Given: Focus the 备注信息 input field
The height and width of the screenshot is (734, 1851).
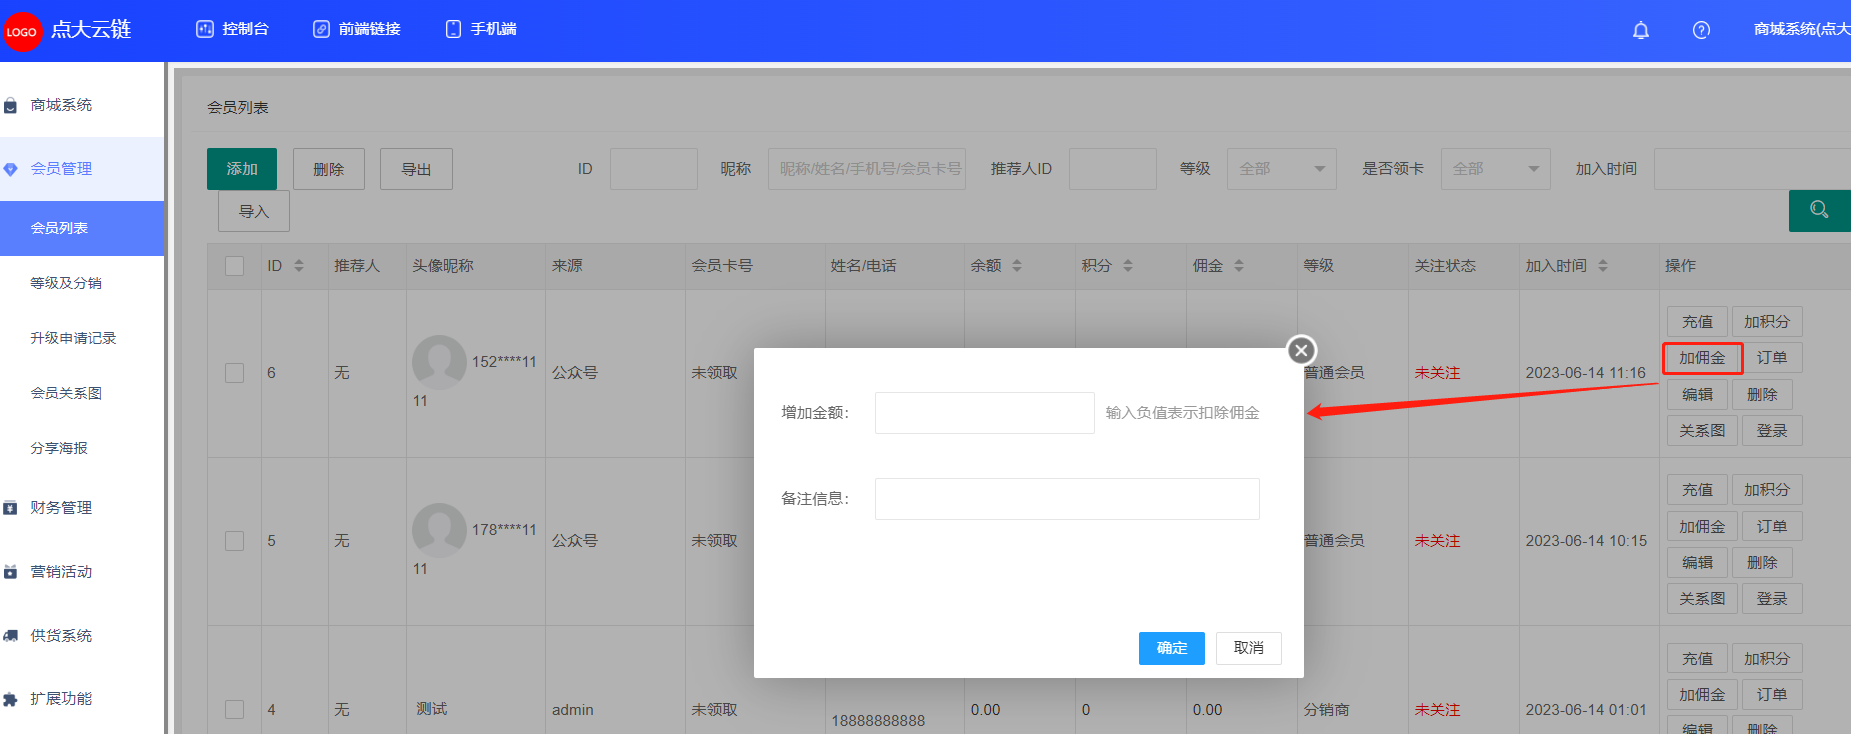Looking at the screenshot, I should point(1067,499).
